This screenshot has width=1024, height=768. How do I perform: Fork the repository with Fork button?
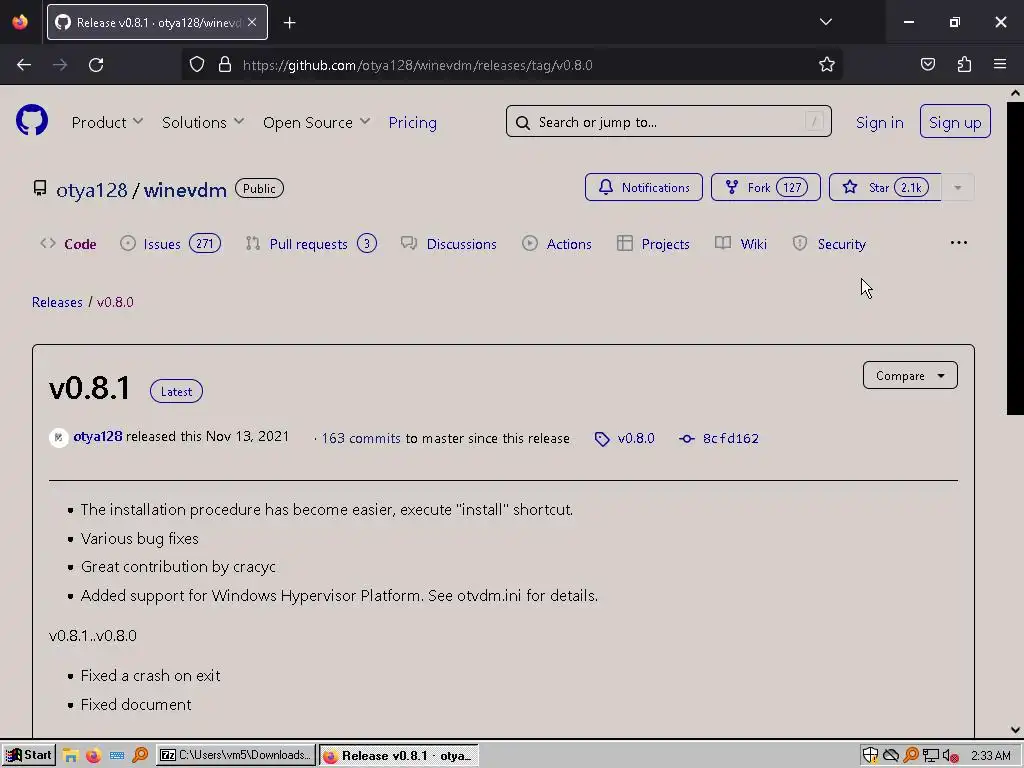coord(765,187)
